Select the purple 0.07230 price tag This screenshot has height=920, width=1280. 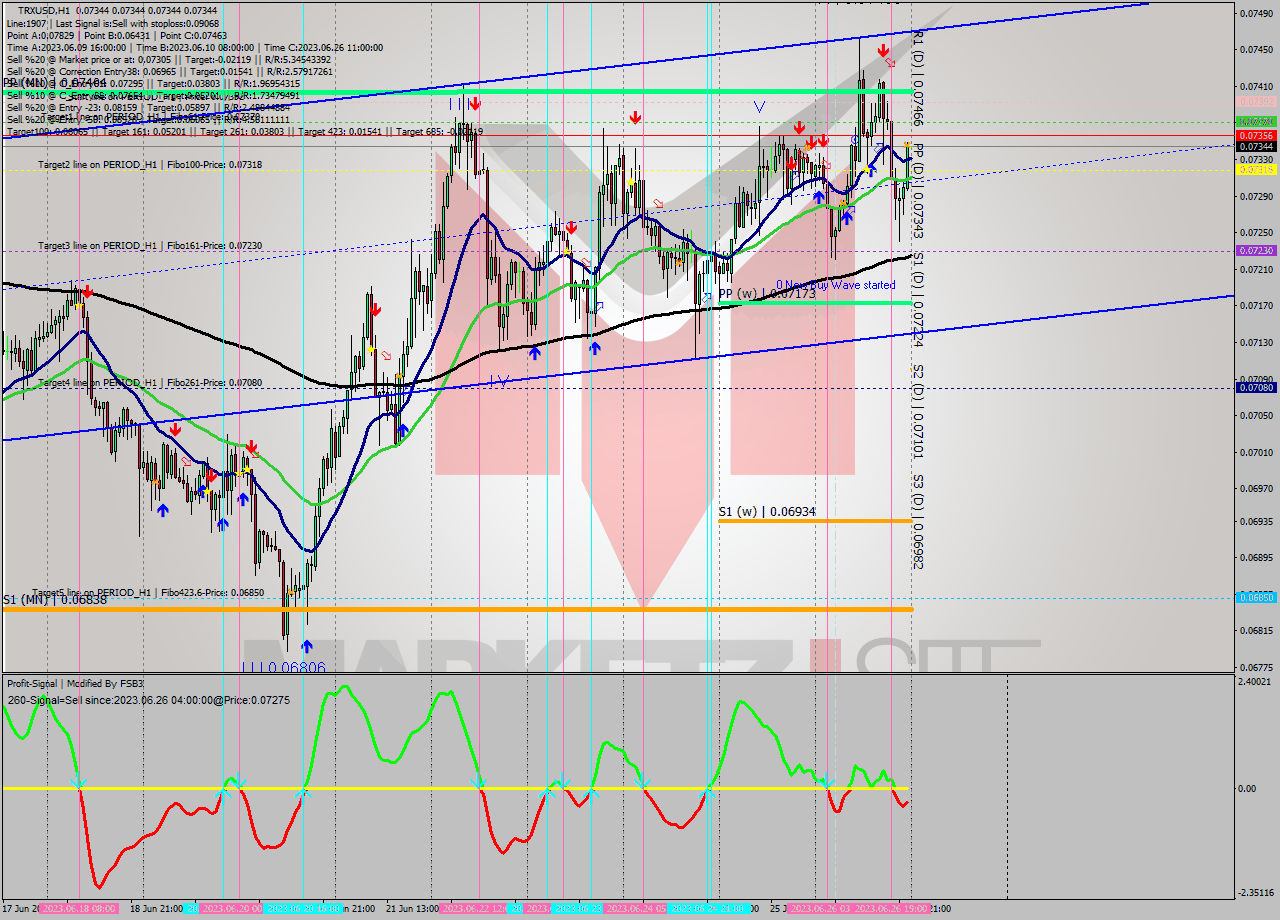1256,251
